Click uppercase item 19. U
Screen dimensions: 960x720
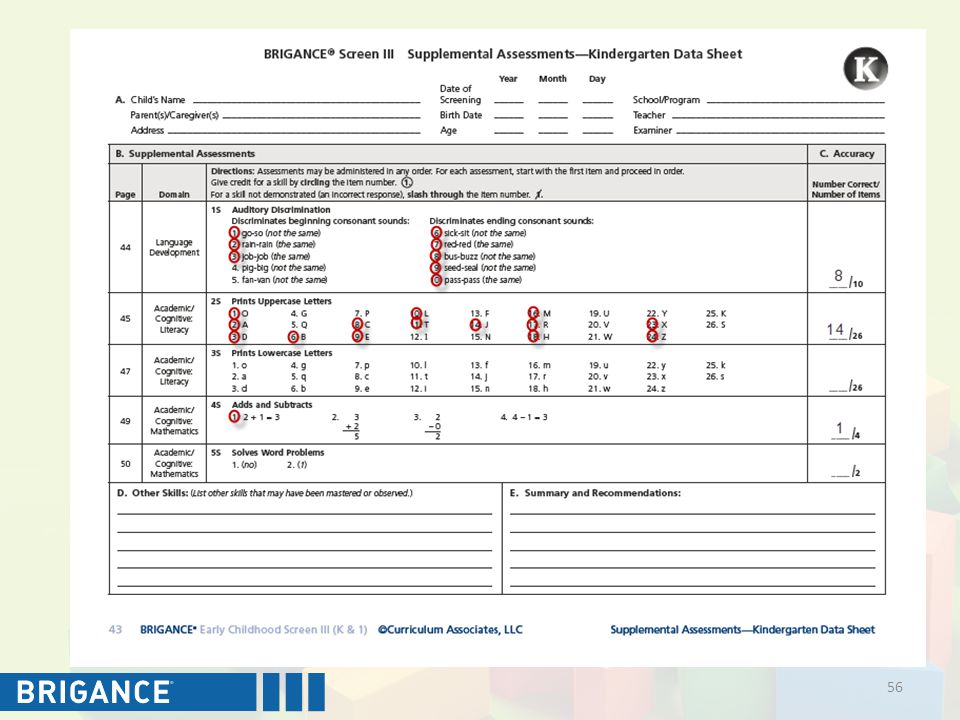pyautogui.click(x=599, y=313)
